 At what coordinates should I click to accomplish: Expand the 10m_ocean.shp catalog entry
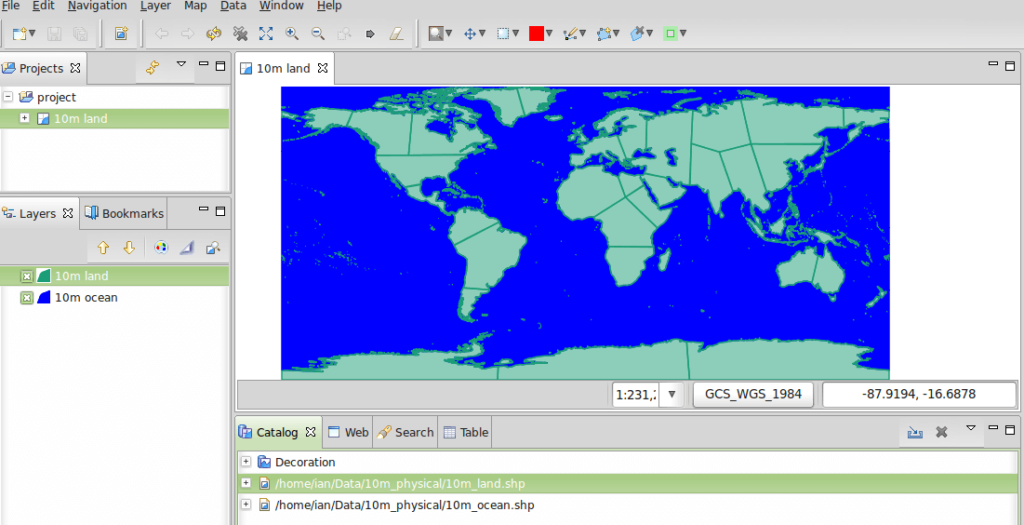(x=246, y=505)
